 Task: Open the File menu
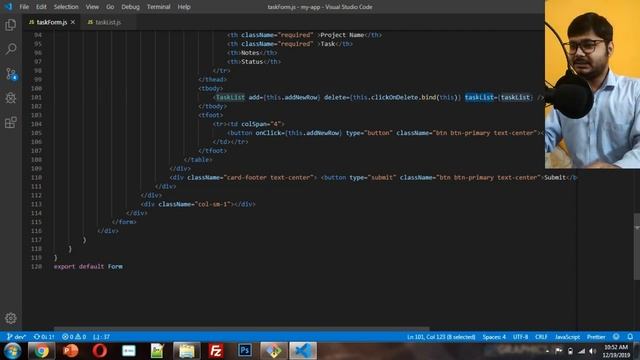(x=24, y=7)
